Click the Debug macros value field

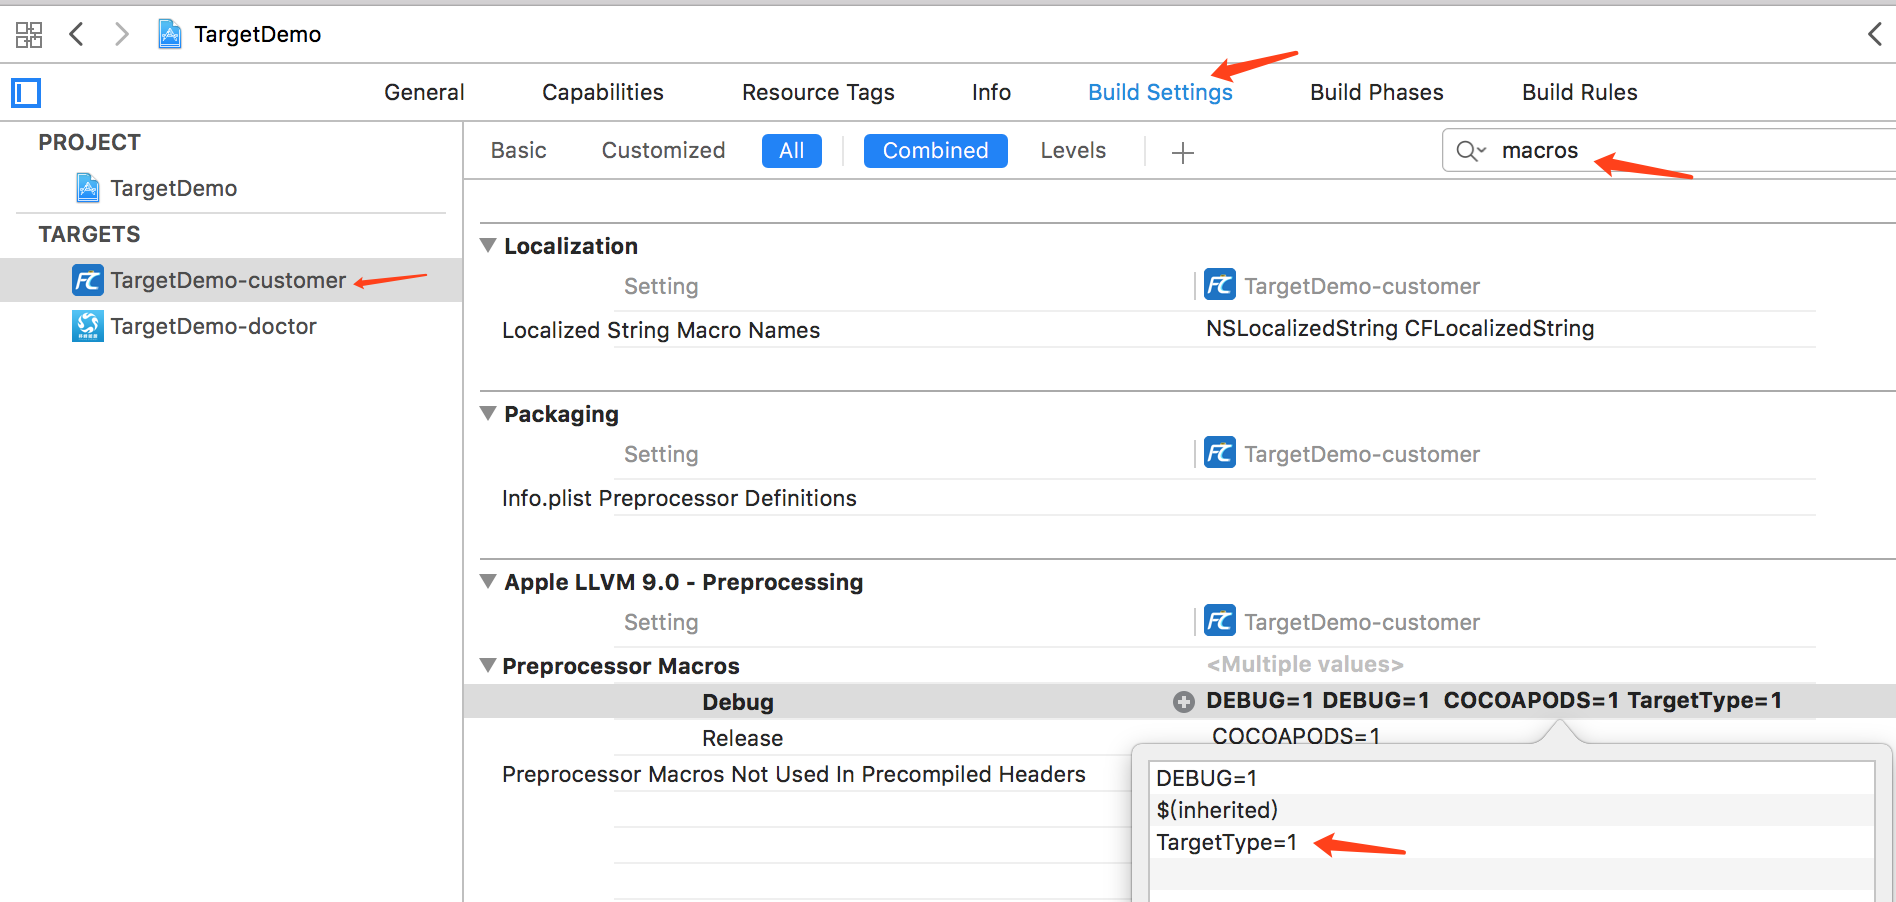[1494, 700]
